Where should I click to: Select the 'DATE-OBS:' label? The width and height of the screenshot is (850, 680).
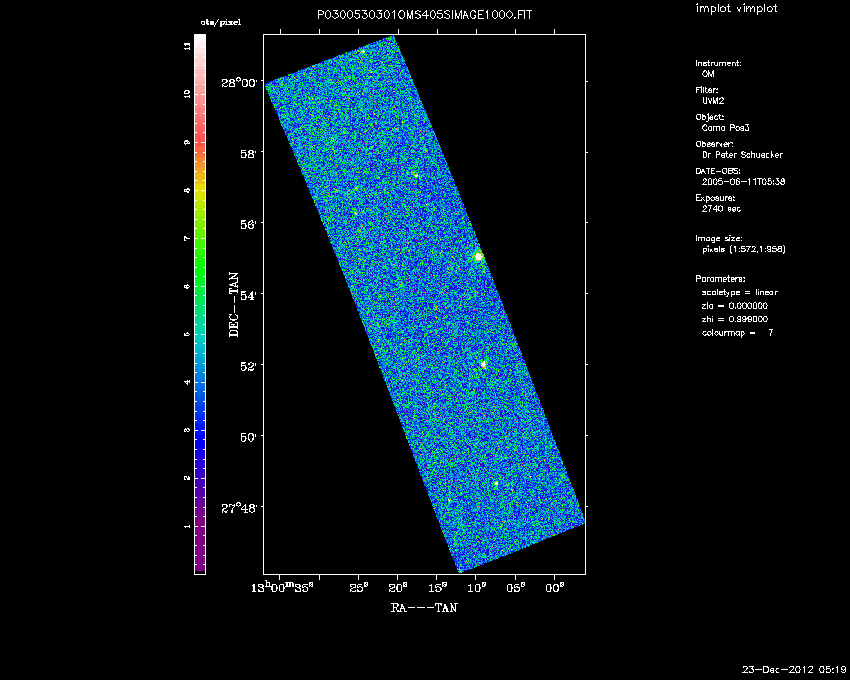(x=718, y=171)
